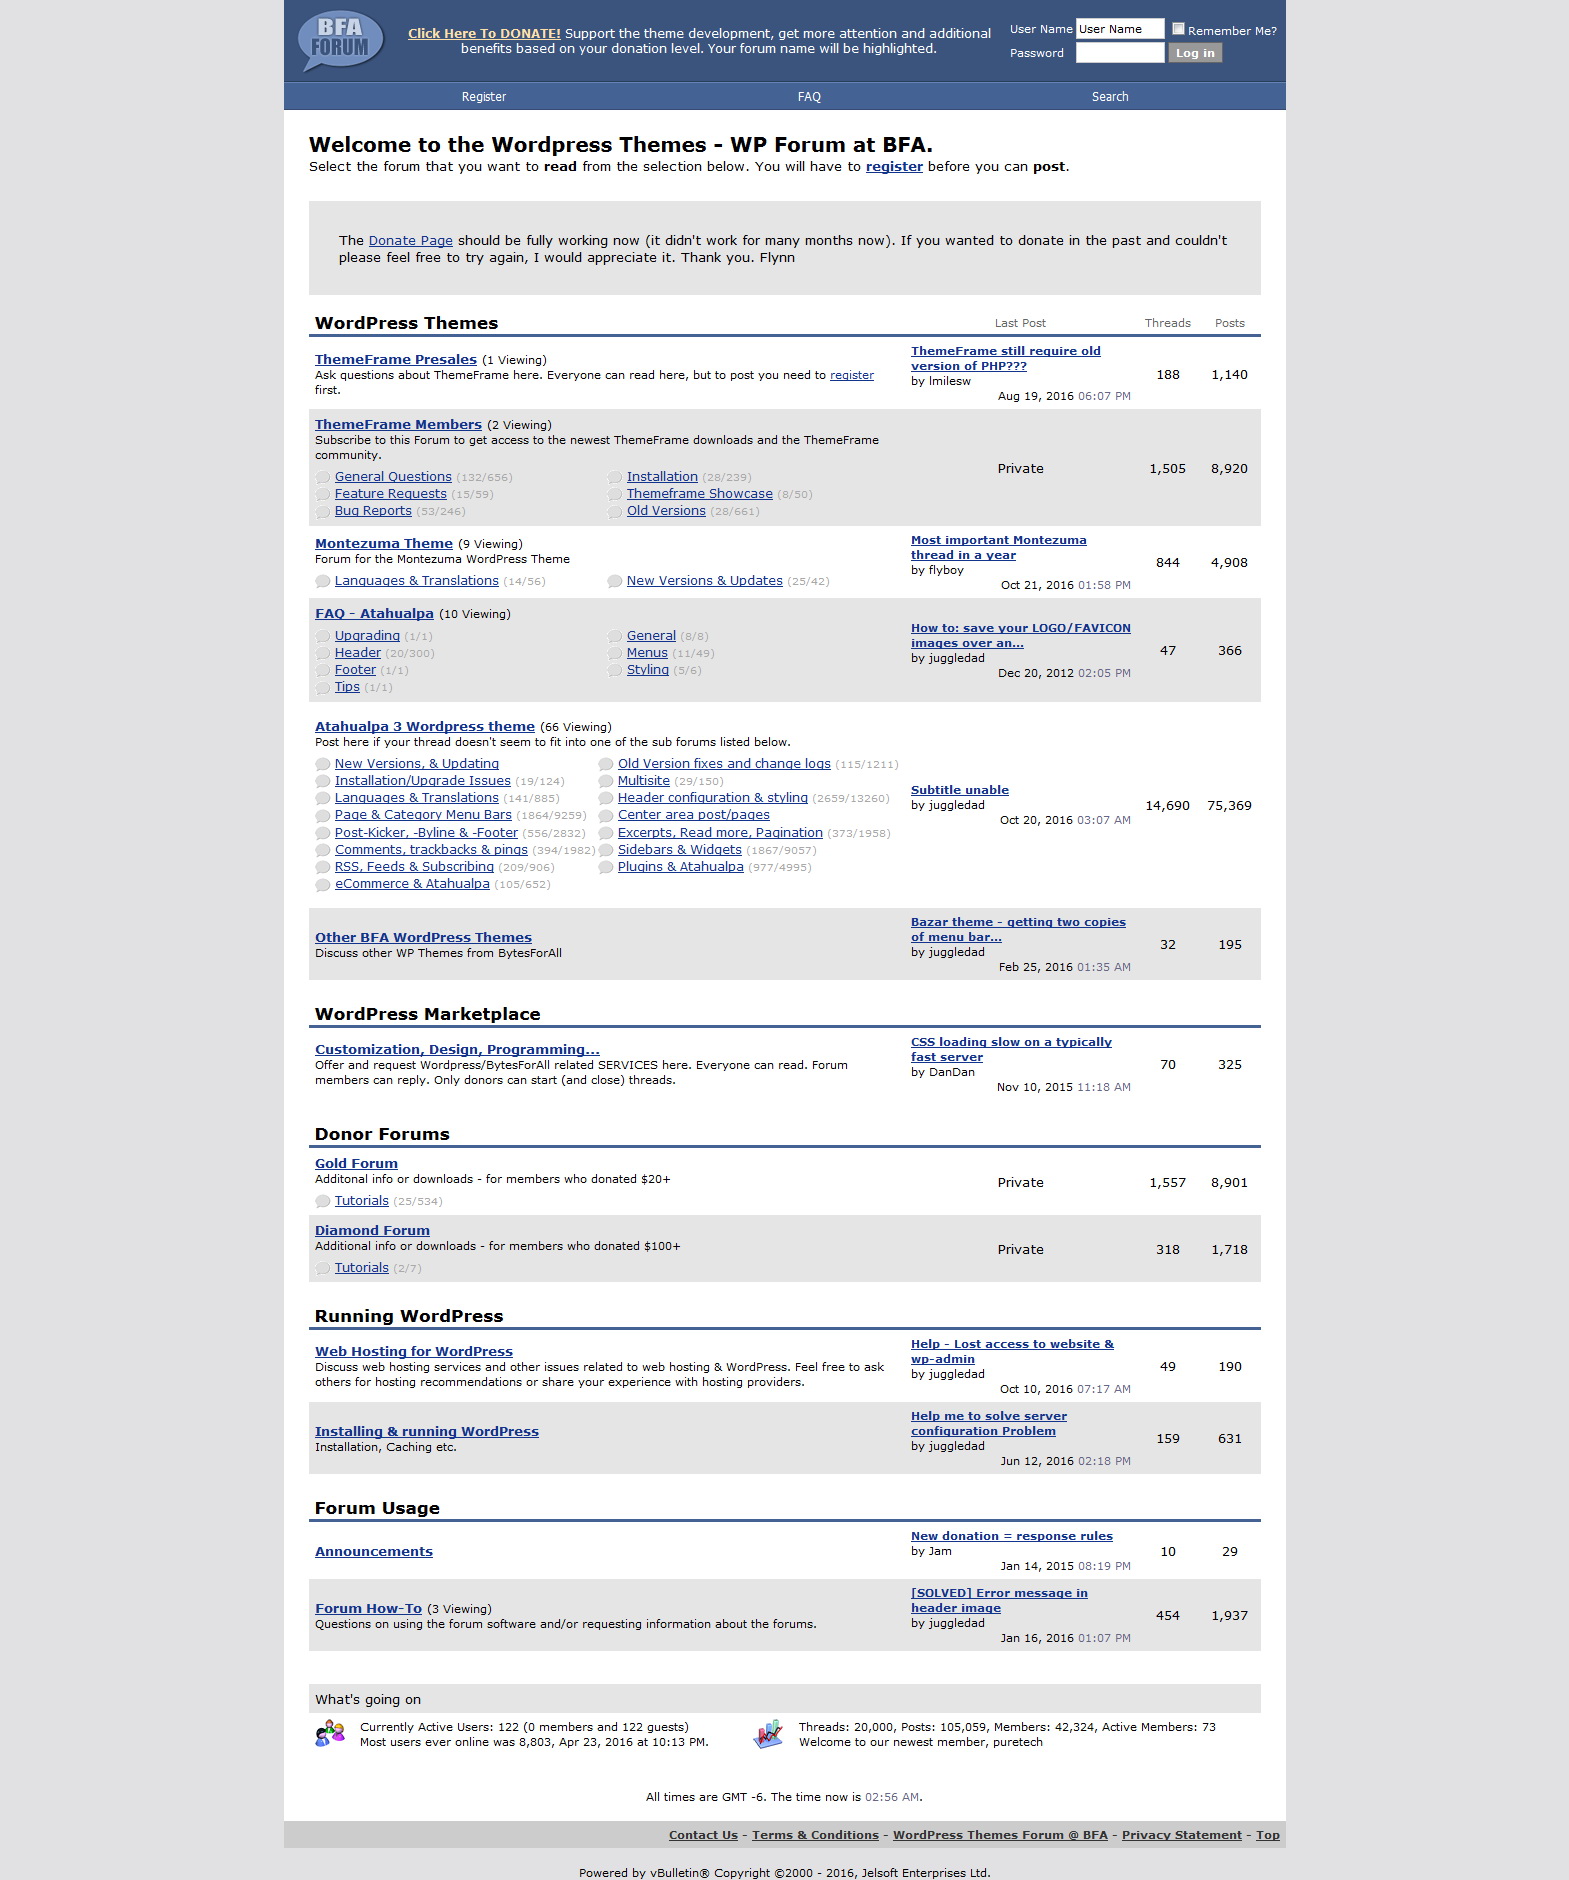Click the bubble icon beside Multisite
The width and height of the screenshot is (1569, 1880).
(606, 782)
